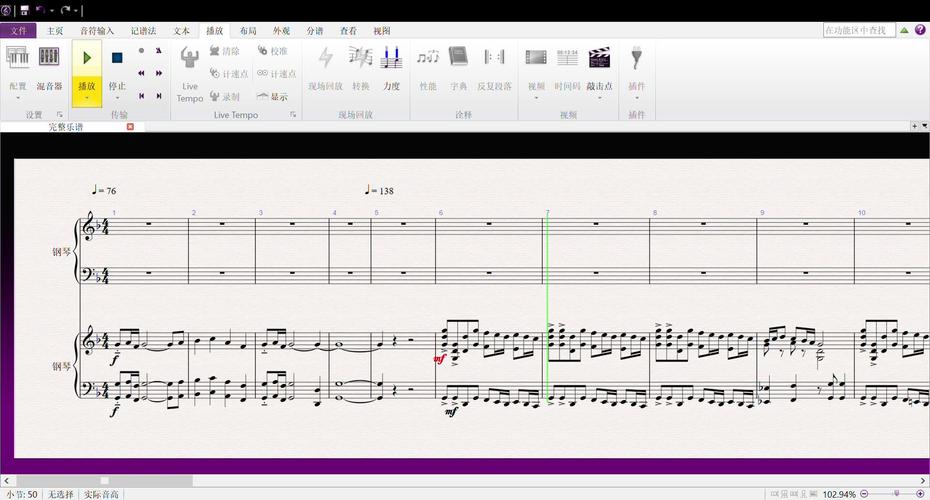Click the Sibelius application logo icon
Image resolution: width=930 pixels, height=500 pixels.
tap(6, 10)
